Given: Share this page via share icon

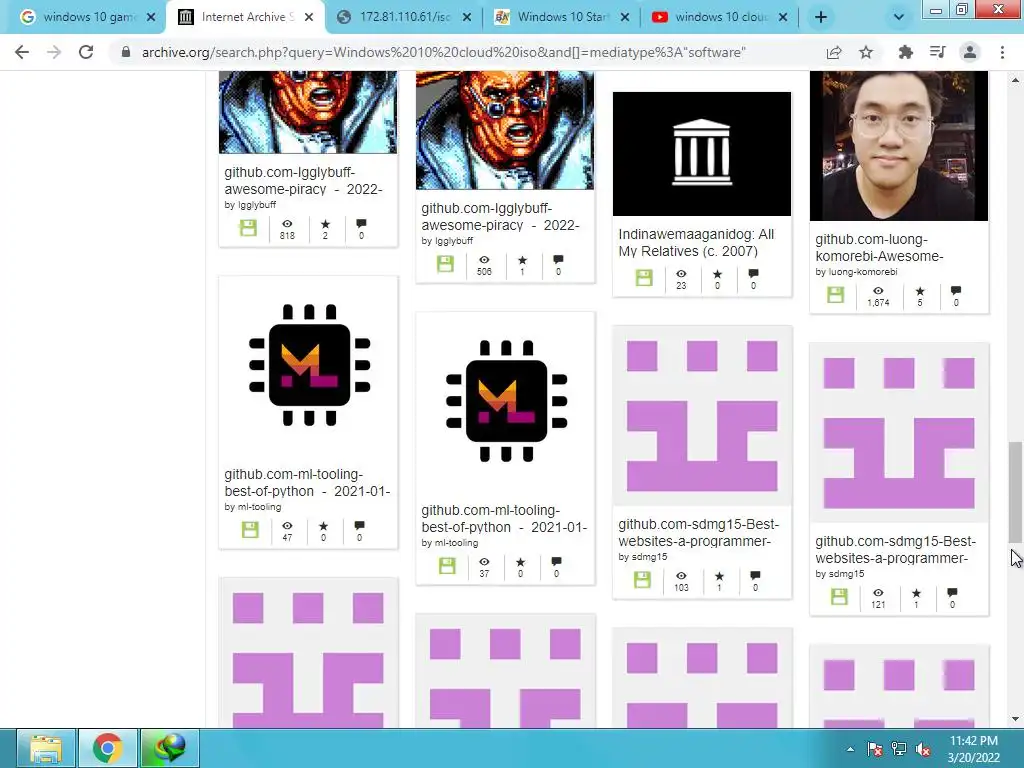Looking at the screenshot, I should (x=834, y=52).
